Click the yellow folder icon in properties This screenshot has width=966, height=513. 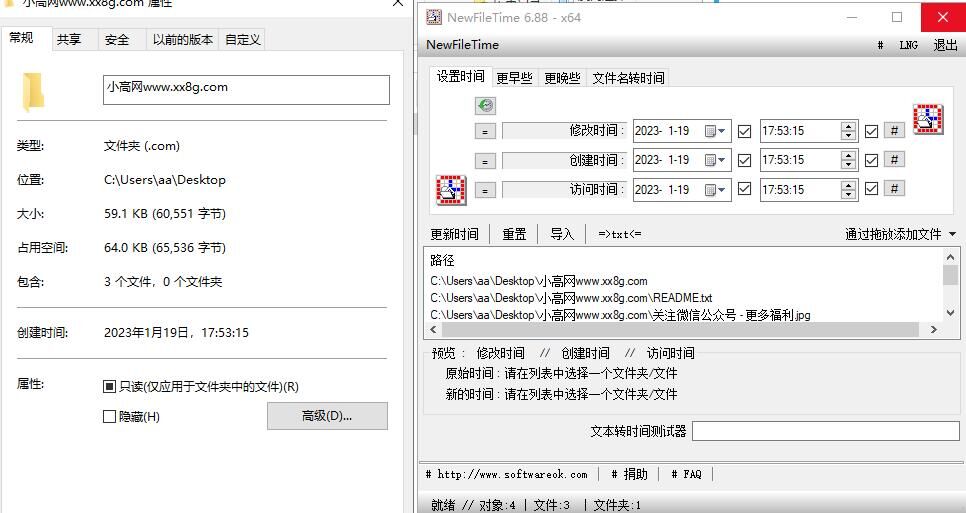pyautogui.click(x=33, y=91)
